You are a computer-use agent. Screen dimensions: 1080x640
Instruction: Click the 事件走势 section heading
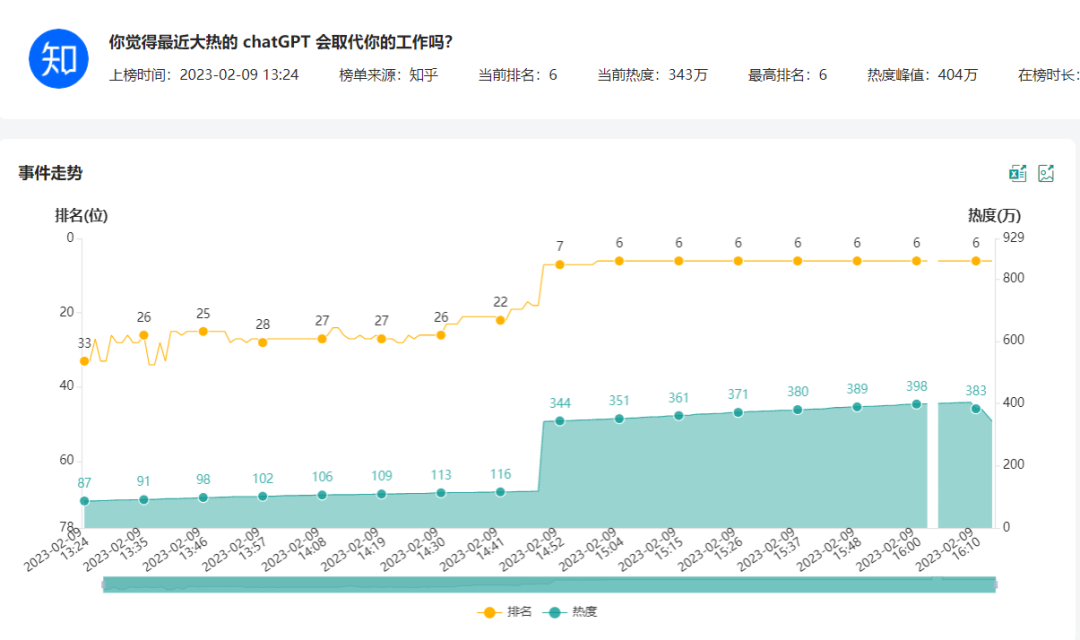tap(50, 174)
